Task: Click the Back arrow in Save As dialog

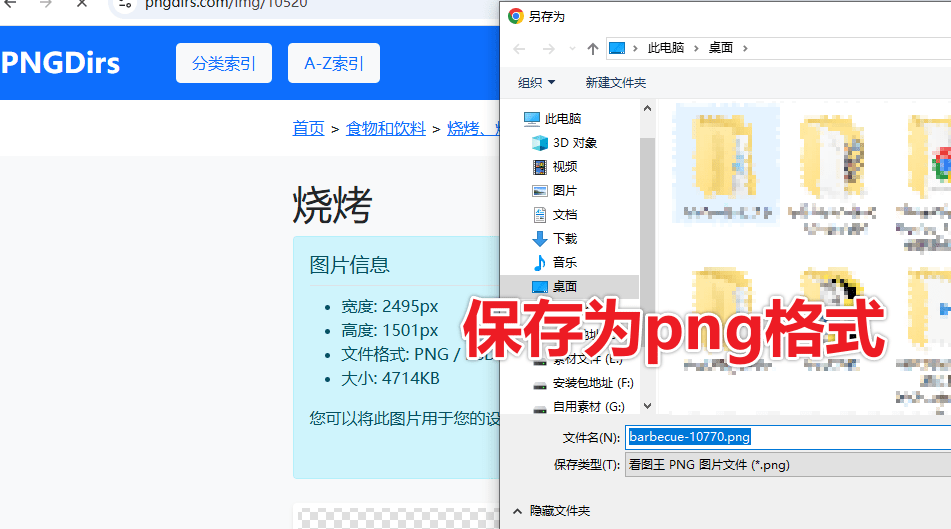Action: tap(519, 49)
